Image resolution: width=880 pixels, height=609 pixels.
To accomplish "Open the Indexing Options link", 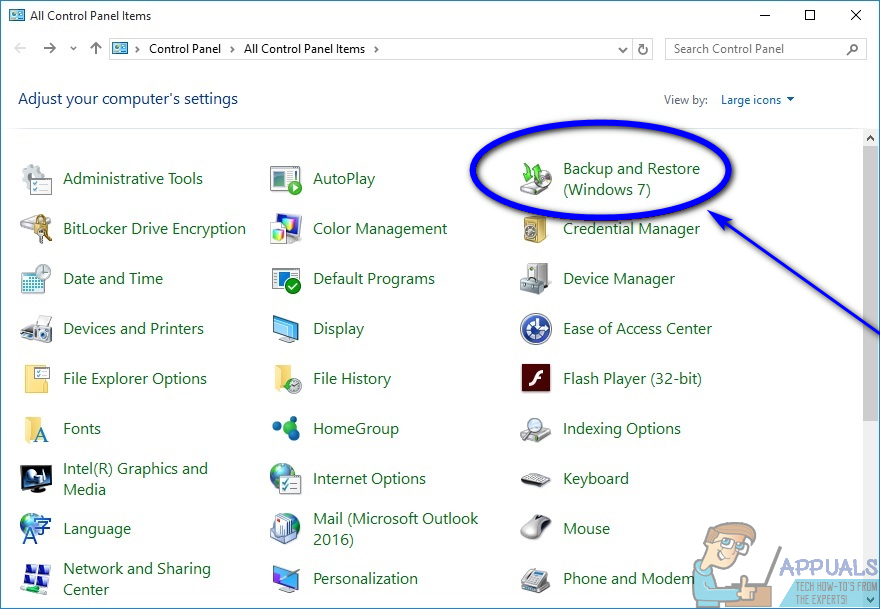I will [x=622, y=429].
